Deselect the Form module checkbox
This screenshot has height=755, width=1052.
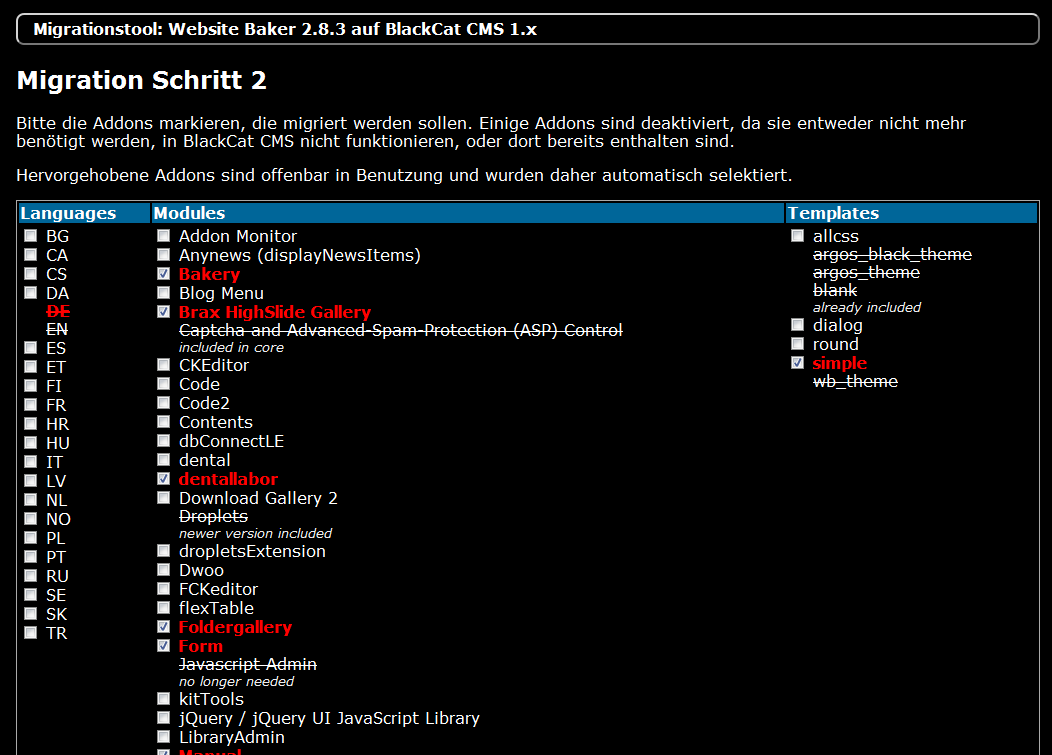(x=164, y=646)
